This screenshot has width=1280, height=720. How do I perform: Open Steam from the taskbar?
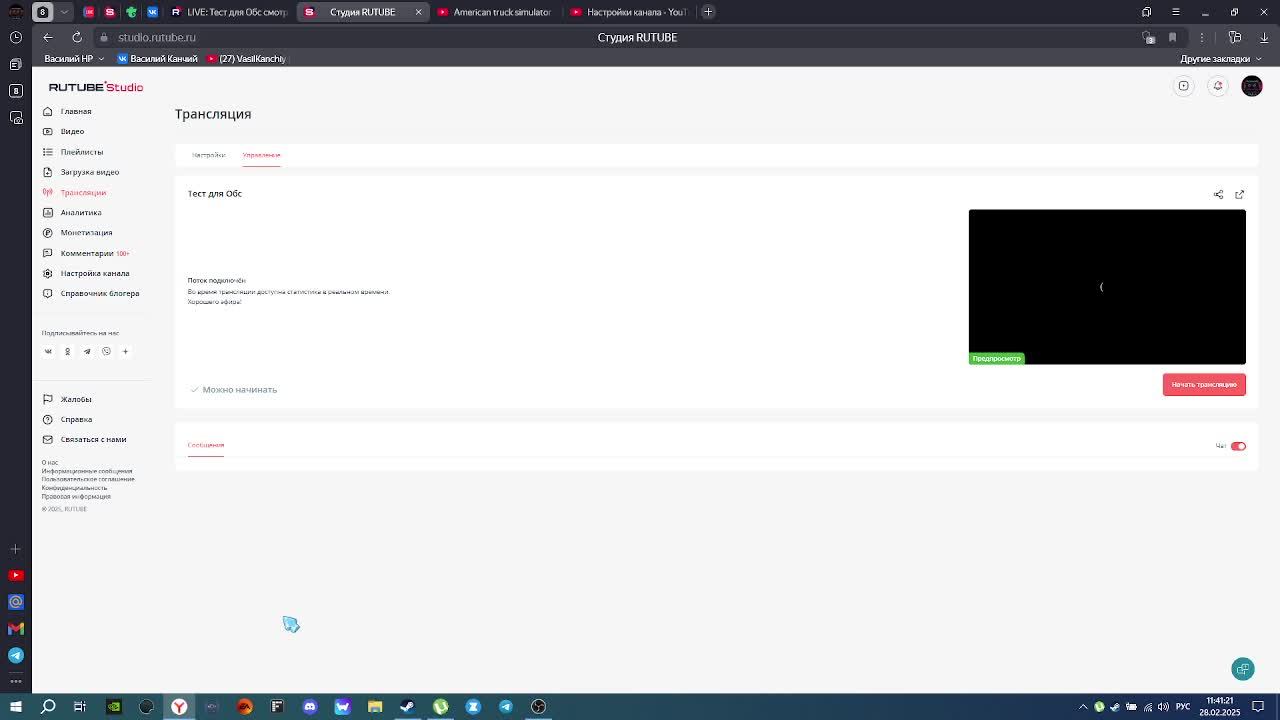coord(407,707)
